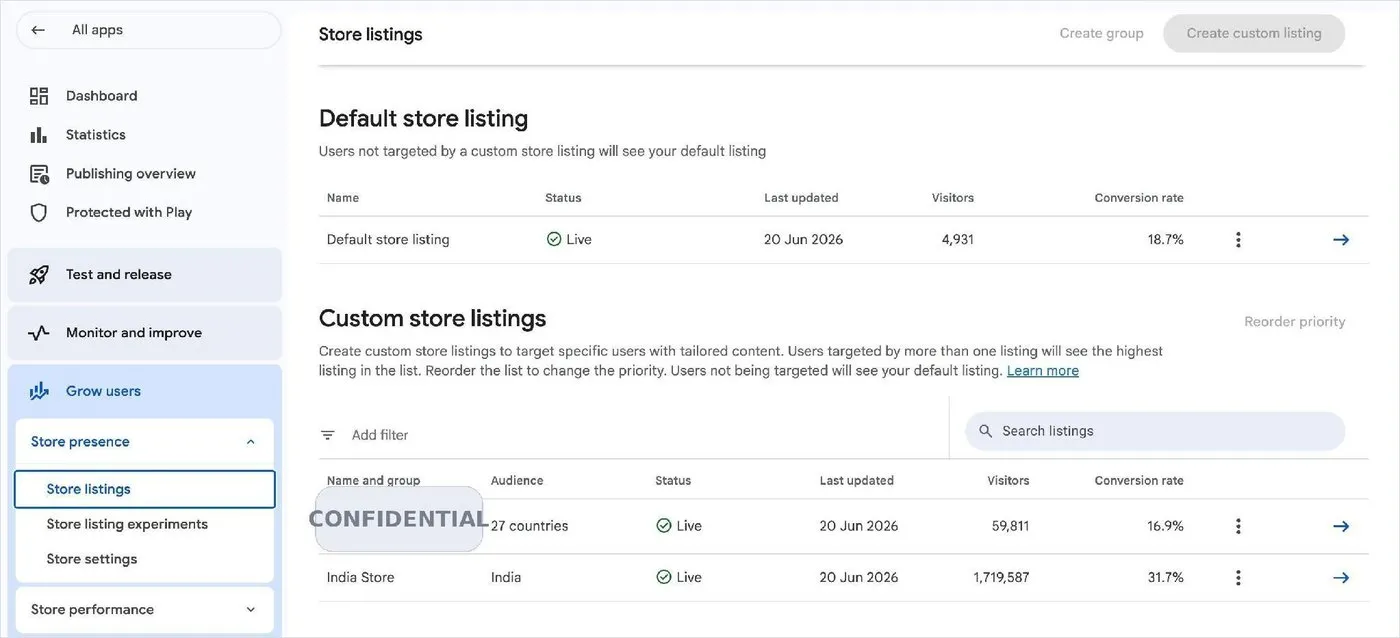The image size is (1400, 638).
Task: Open Store settings
Action: (92, 559)
